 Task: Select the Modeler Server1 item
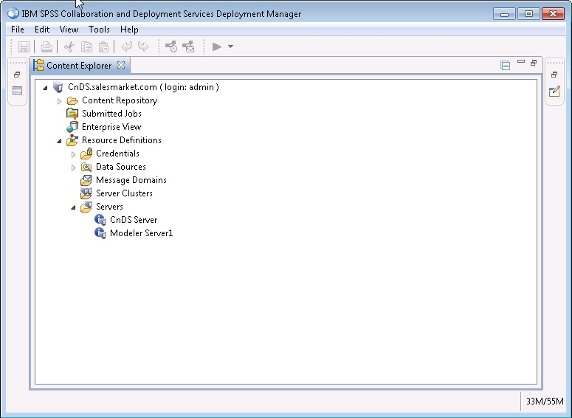coord(141,233)
